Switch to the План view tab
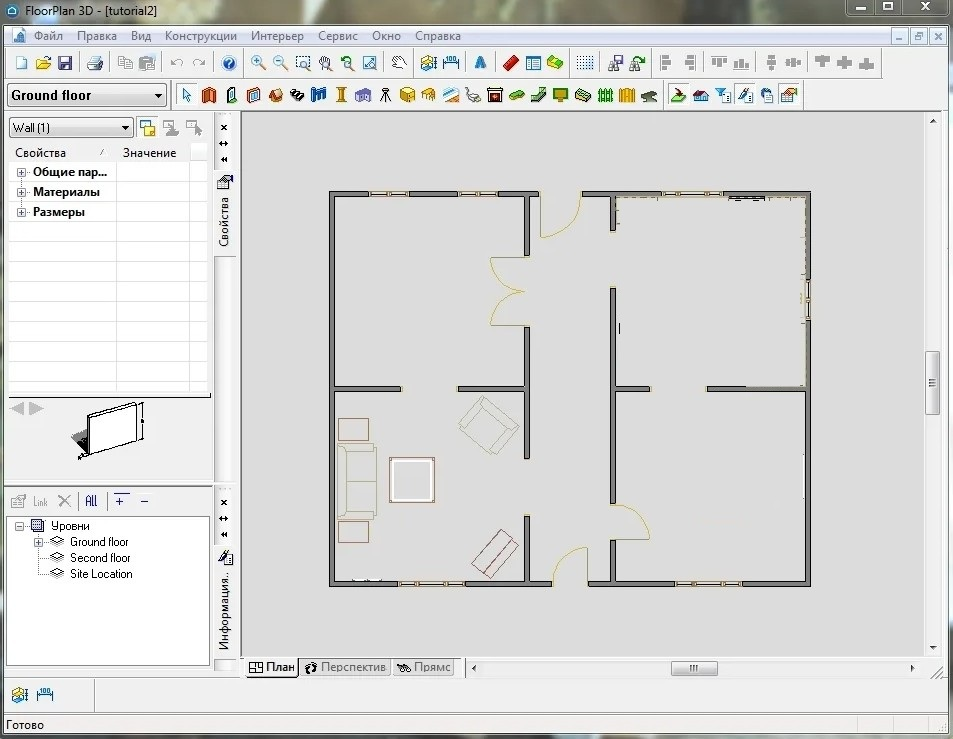The height and width of the screenshot is (739, 953). coord(272,667)
